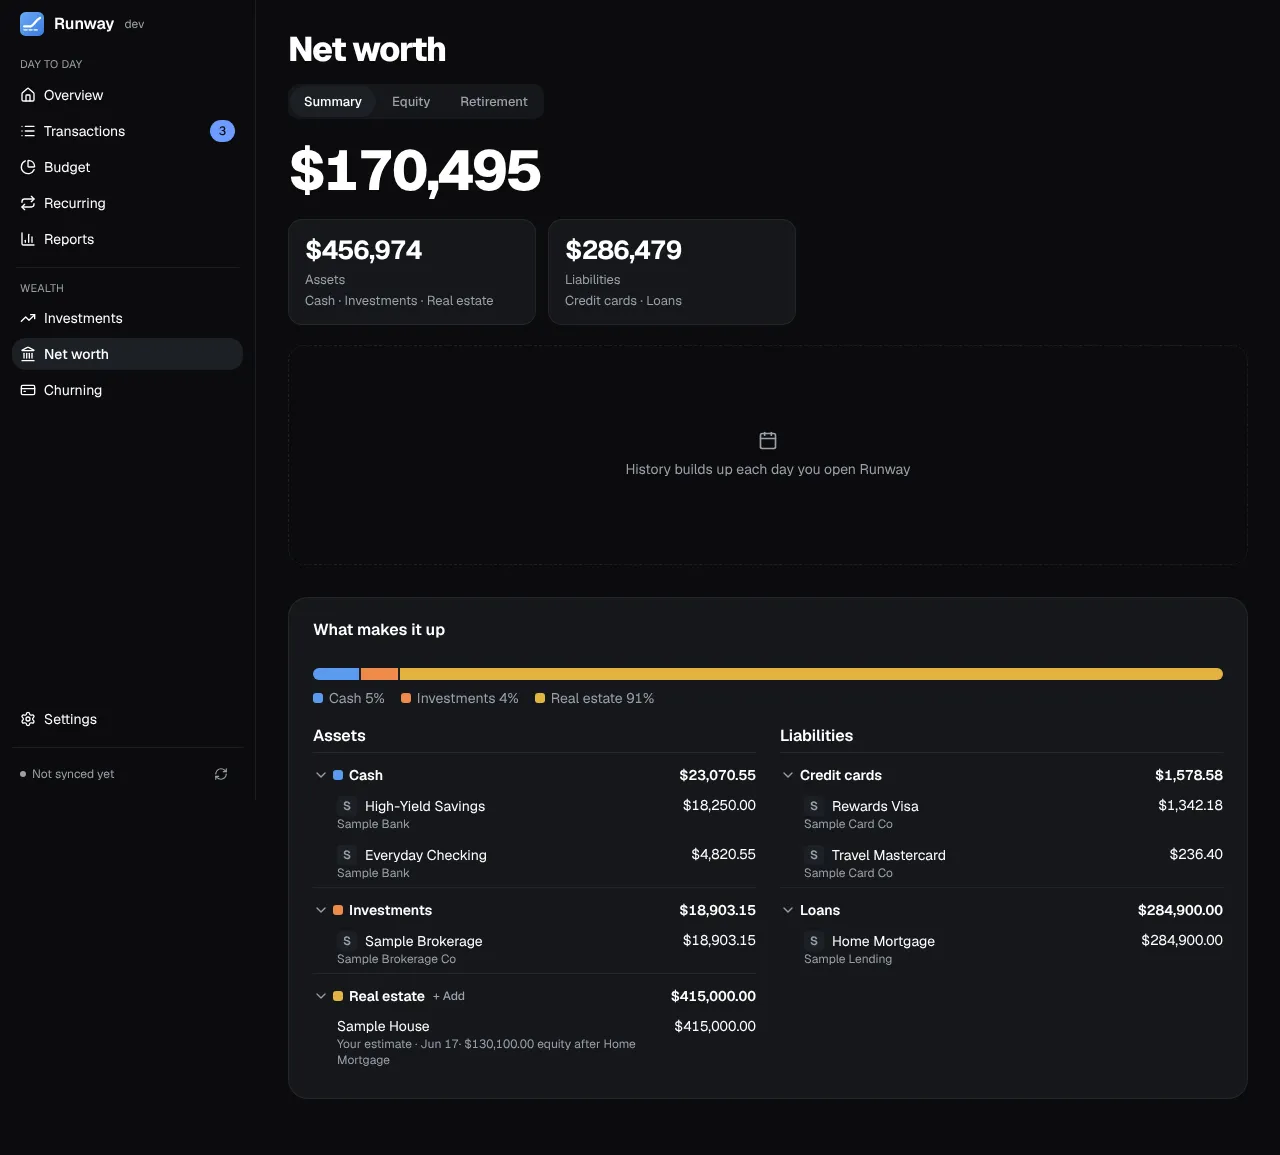Open the $286,479 Liabilities card
Viewport: 1280px width, 1155px height.
tap(672, 272)
